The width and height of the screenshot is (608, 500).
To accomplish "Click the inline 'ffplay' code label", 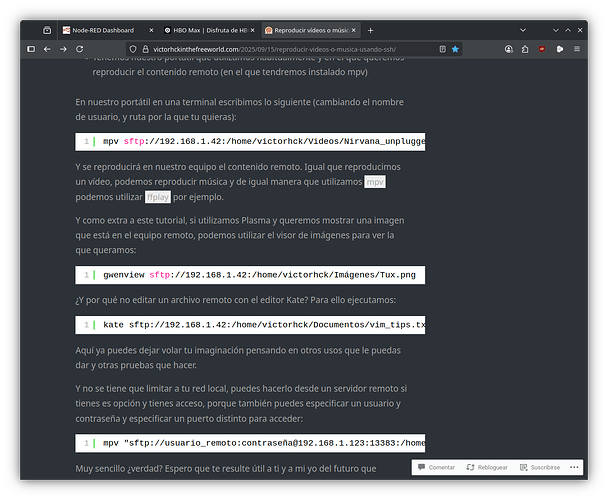I will [x=158, y=197].
